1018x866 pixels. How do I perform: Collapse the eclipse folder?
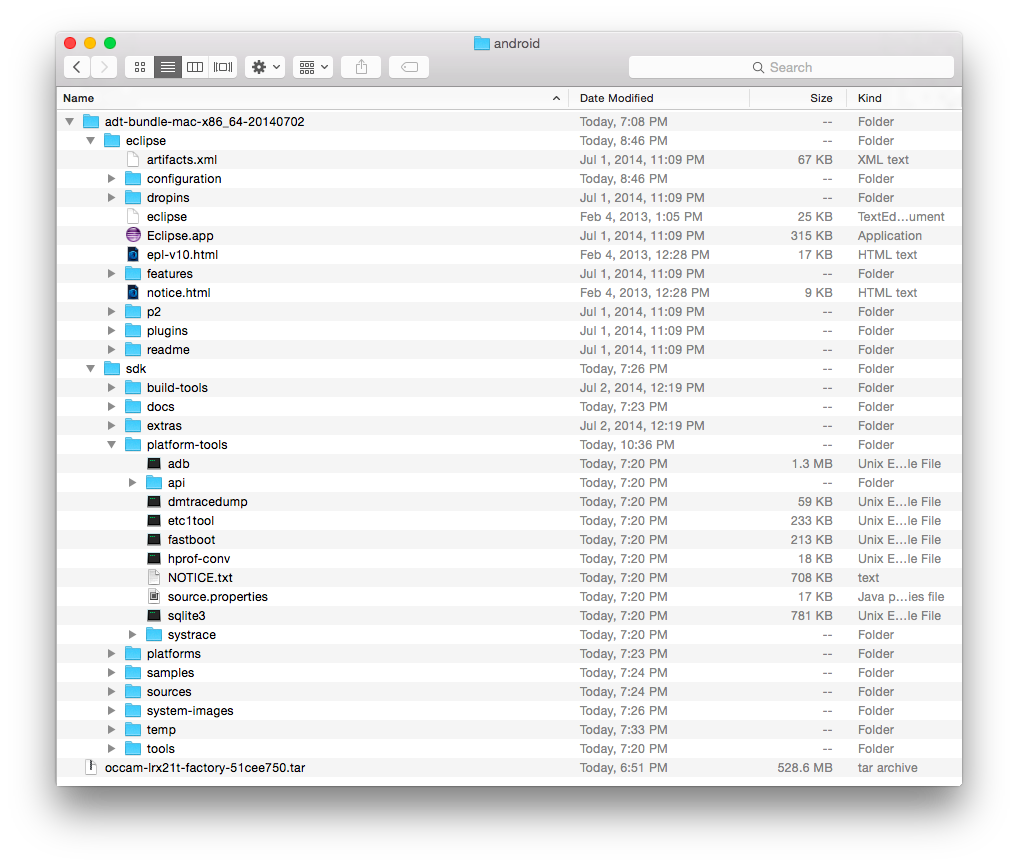pos(90,140)
